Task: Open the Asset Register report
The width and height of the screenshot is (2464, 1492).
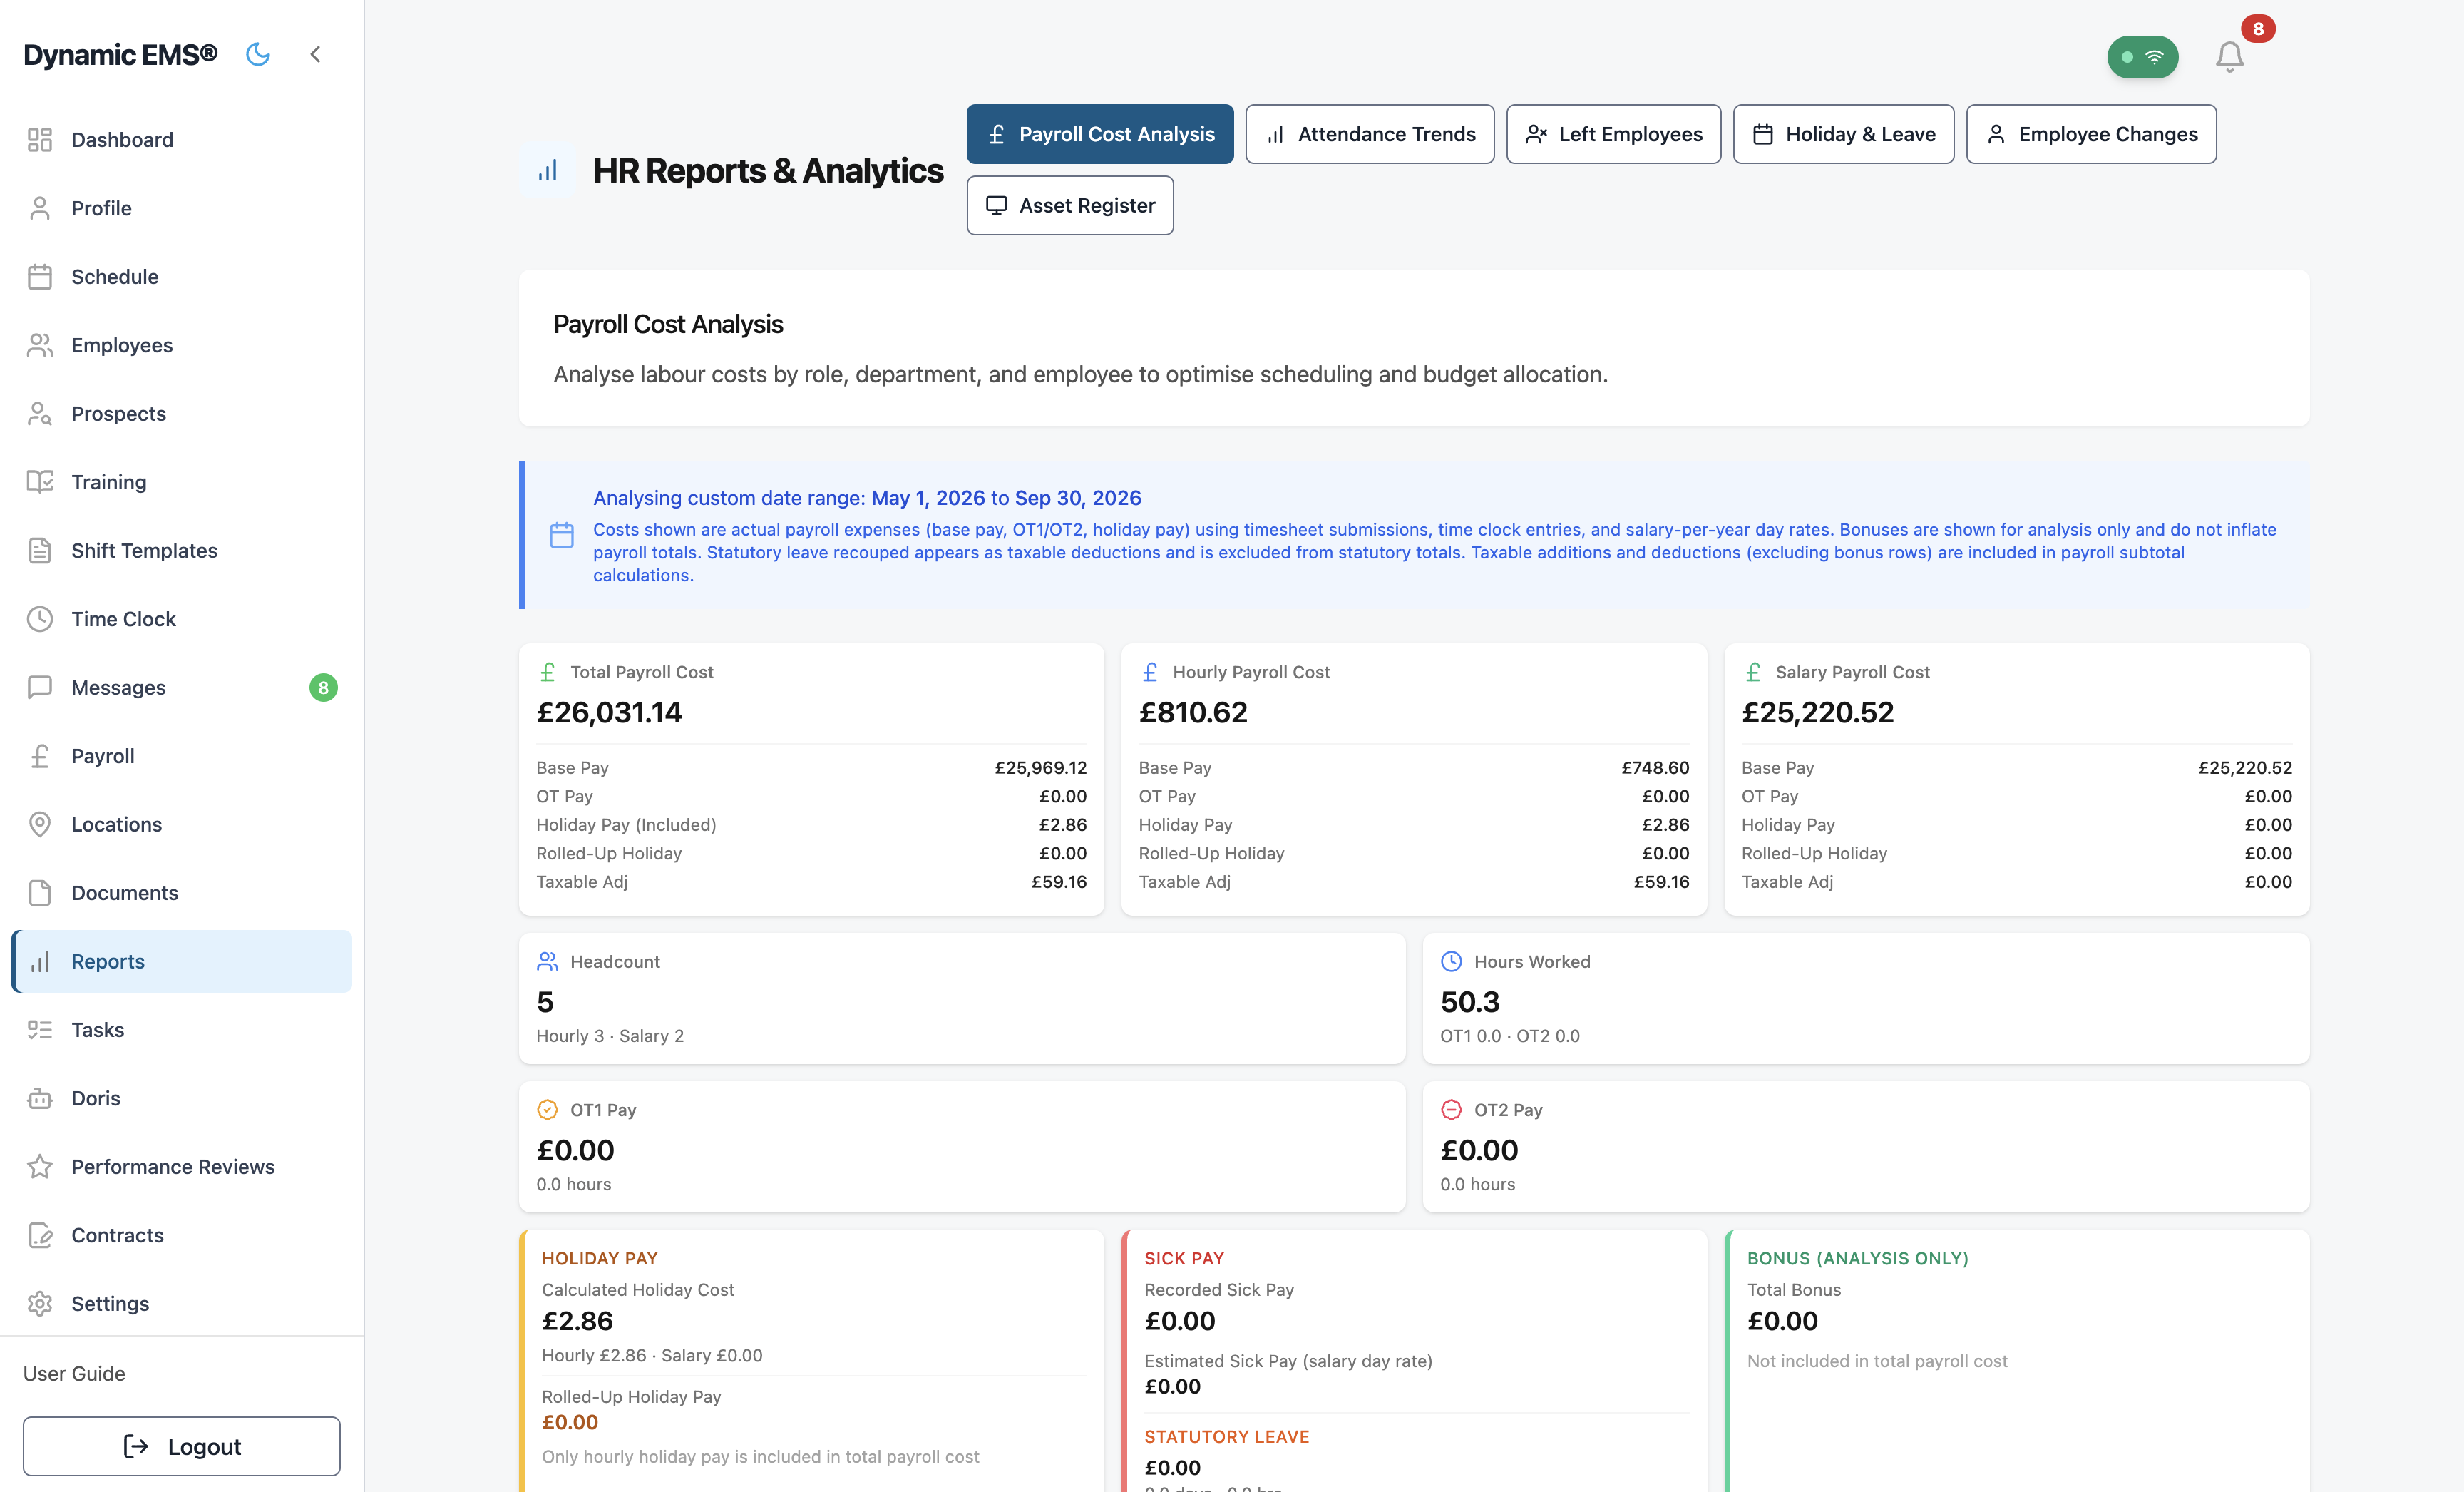Action: (1070, 206)
